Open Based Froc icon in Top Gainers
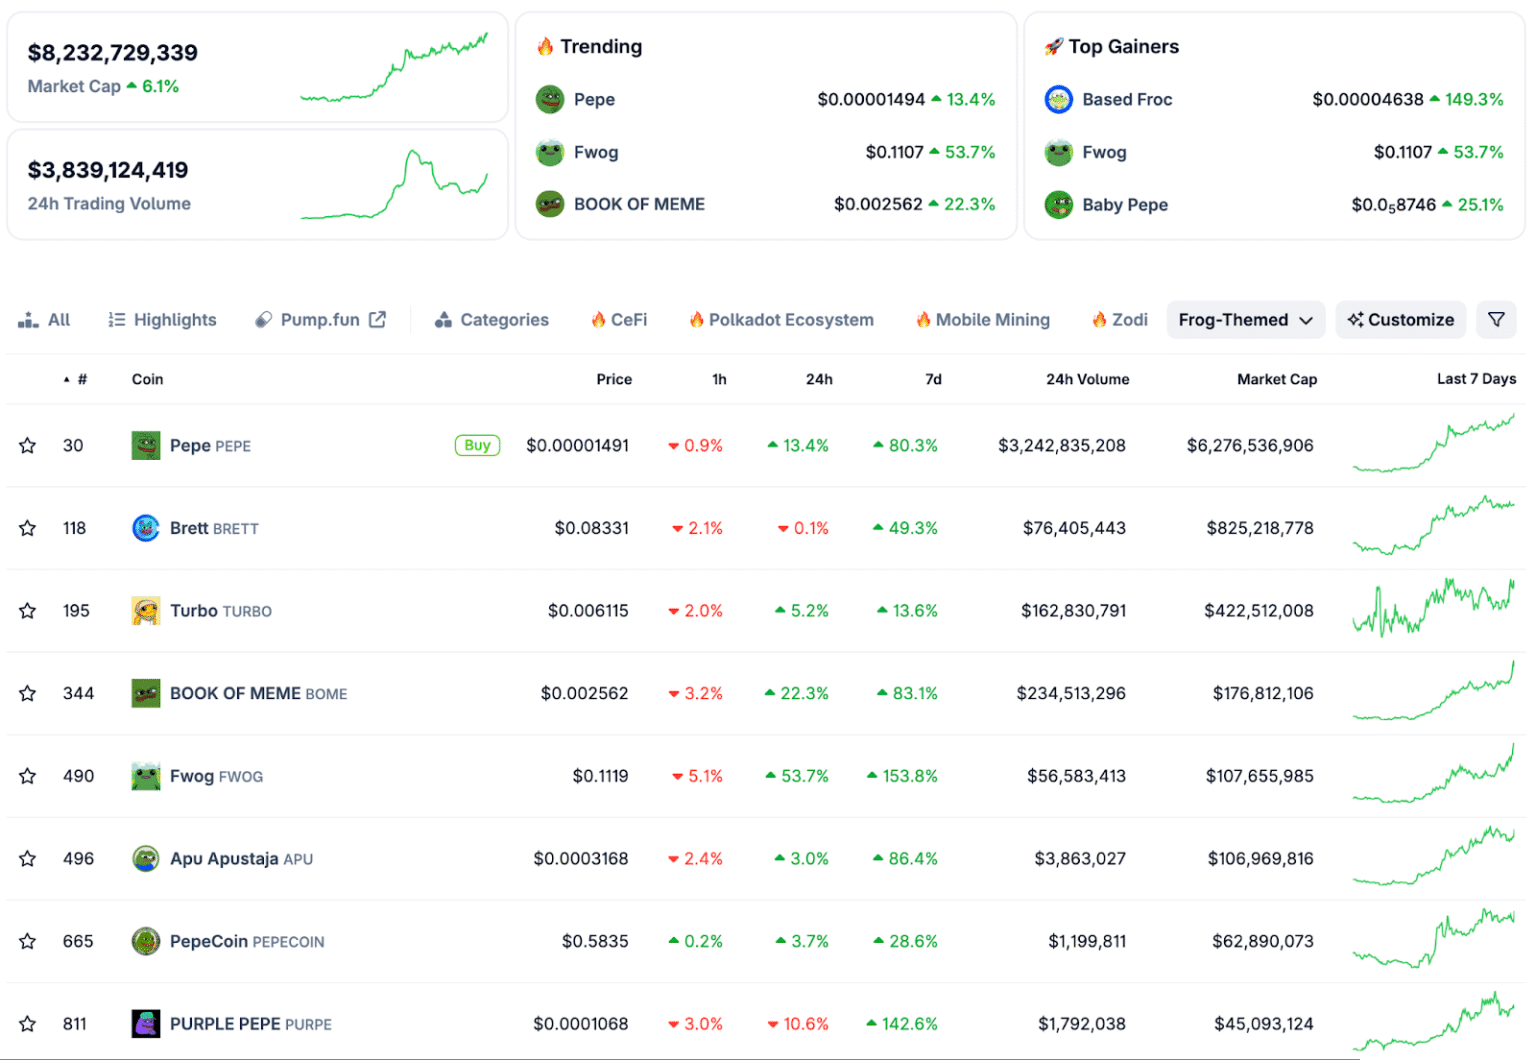 1058,99
